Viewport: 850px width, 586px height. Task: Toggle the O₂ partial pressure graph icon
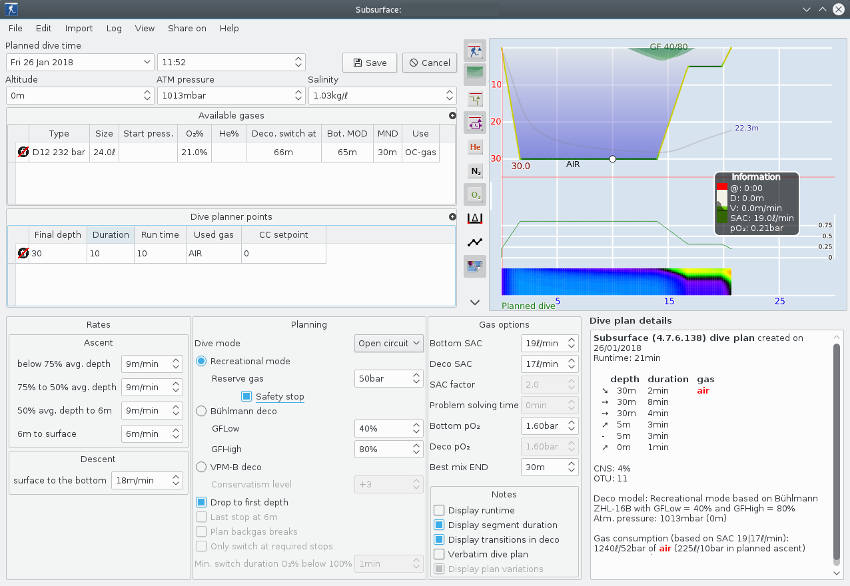476,195
